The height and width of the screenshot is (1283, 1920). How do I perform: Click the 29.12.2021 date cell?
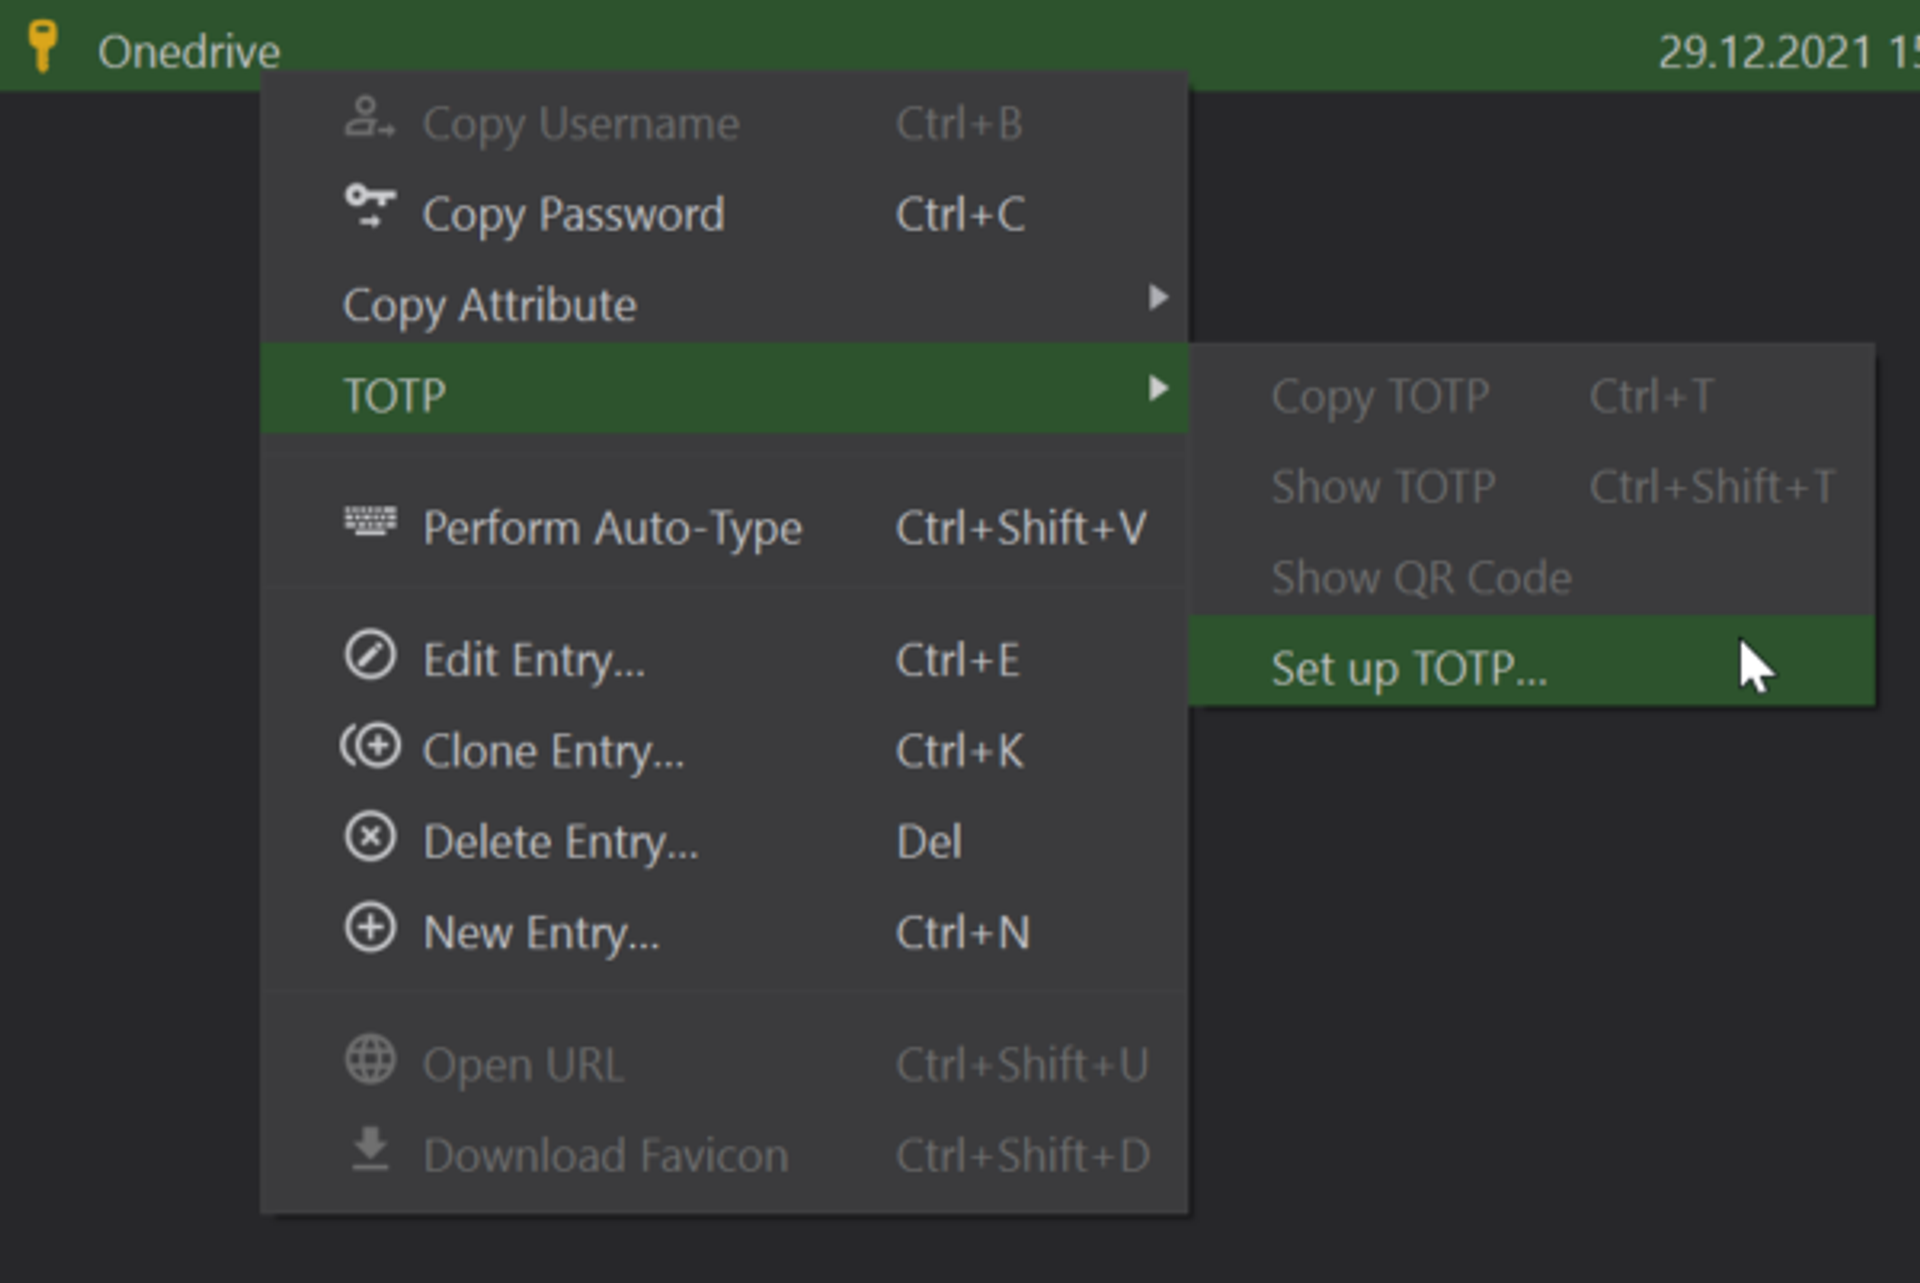pos(1788,52)
